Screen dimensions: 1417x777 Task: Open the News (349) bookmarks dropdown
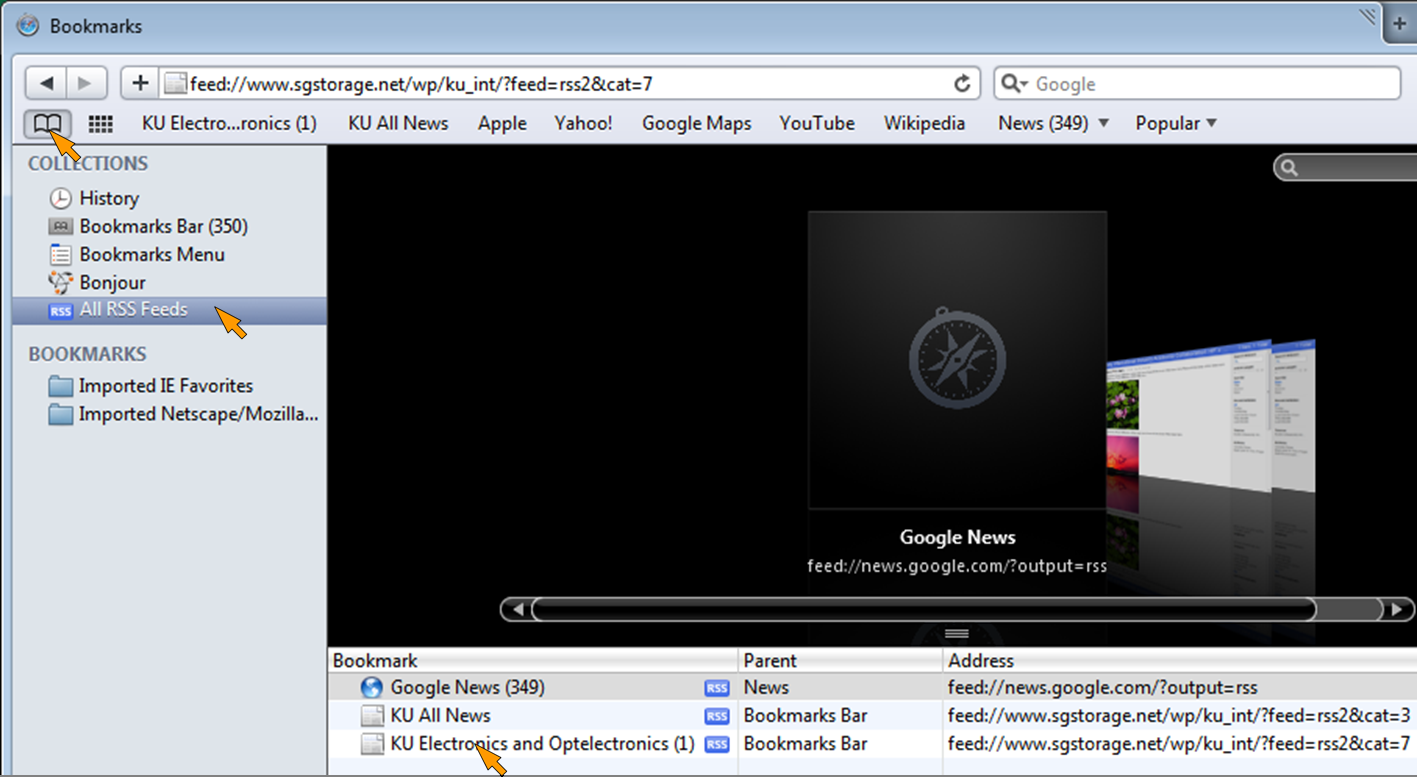click(1054, 124)
